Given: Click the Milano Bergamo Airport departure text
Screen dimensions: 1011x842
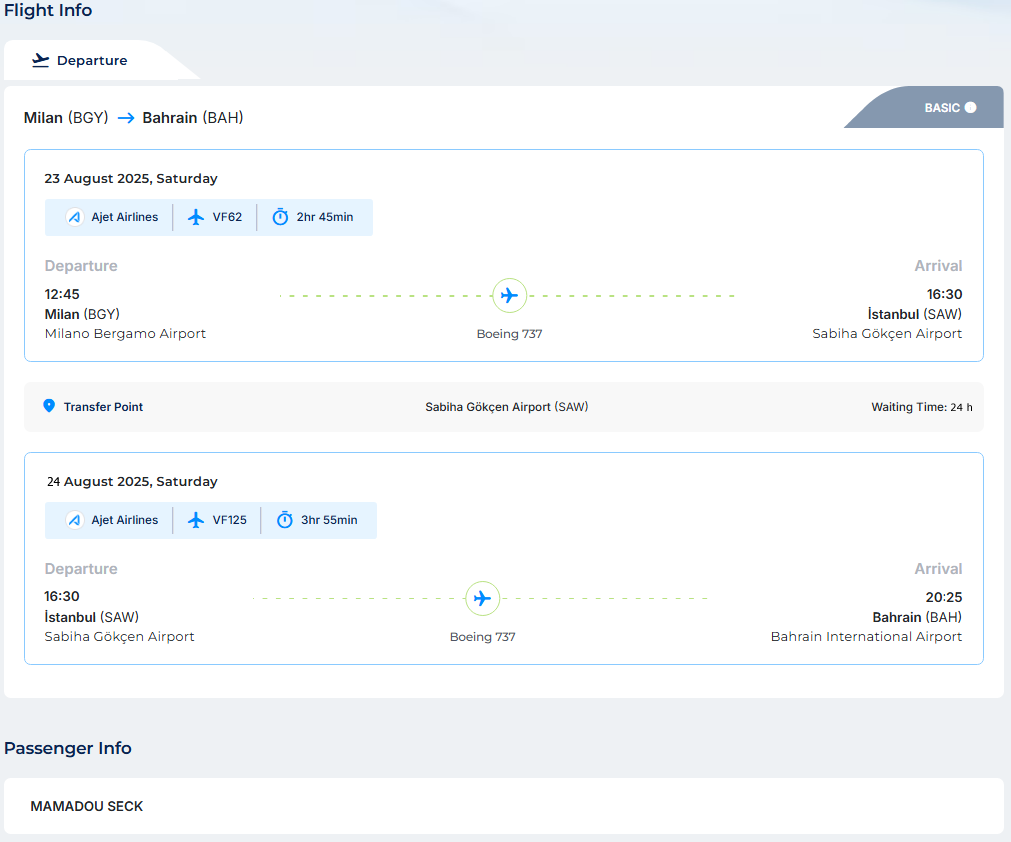Looking at the screenshot, I should point(125,334).
